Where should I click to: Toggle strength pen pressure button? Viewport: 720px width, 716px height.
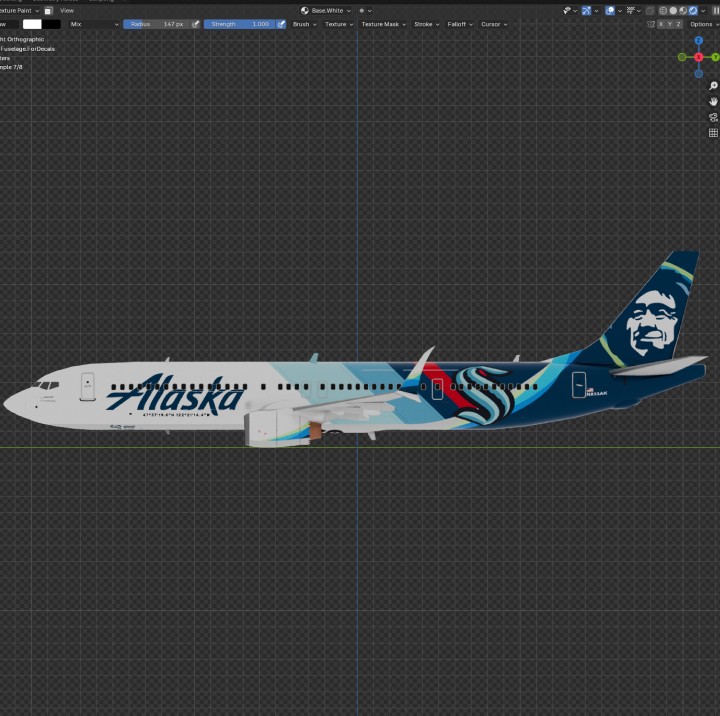point(281,24)
